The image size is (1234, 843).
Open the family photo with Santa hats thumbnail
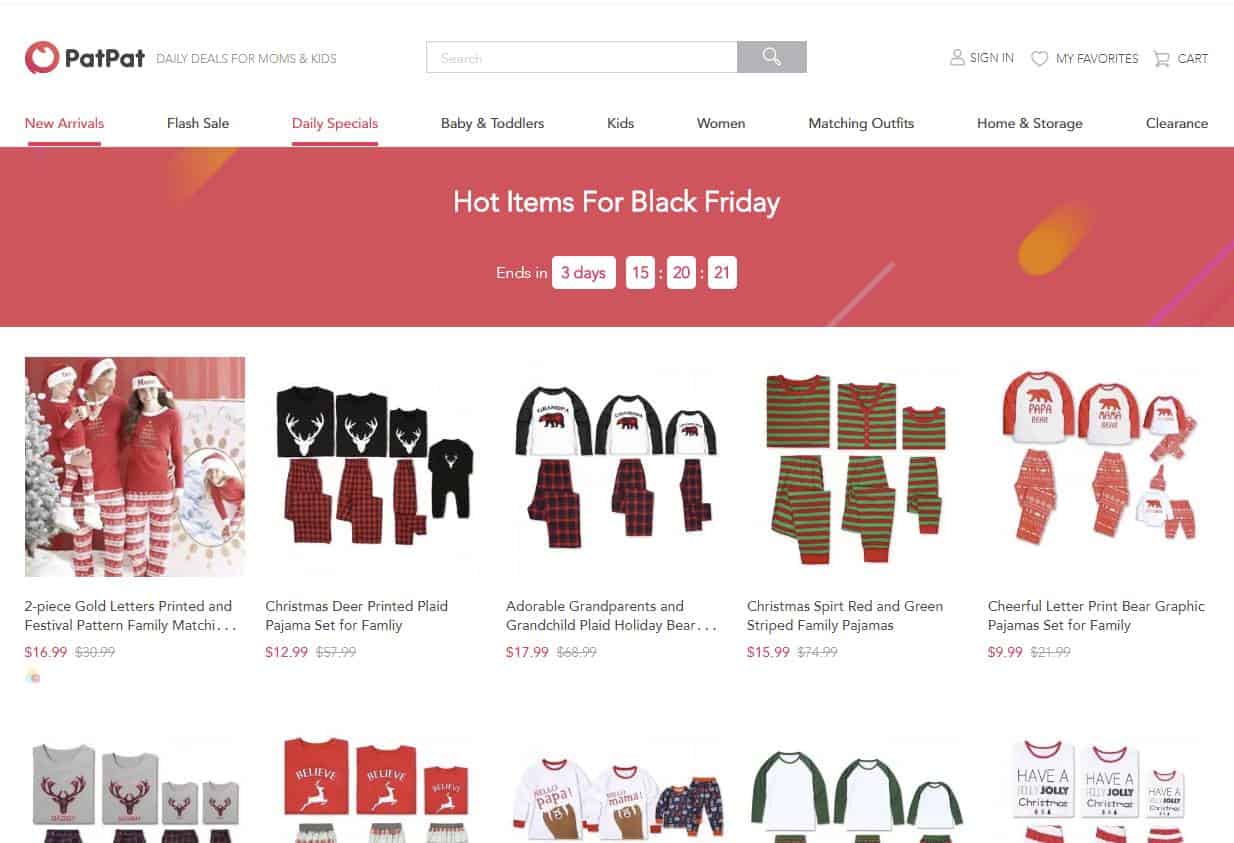[x=135, y=467]
